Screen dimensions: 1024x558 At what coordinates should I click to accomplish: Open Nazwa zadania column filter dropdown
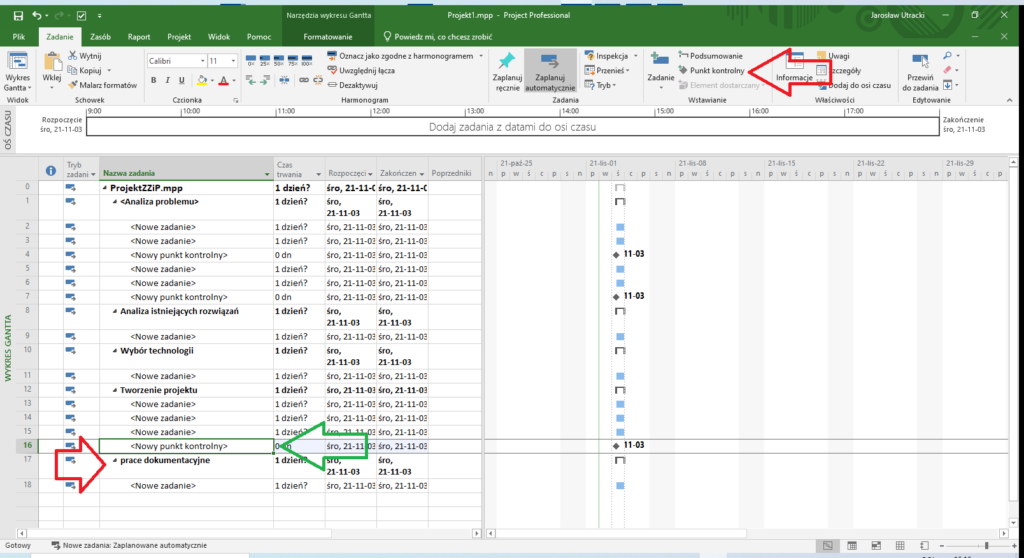tap(267, 171)
